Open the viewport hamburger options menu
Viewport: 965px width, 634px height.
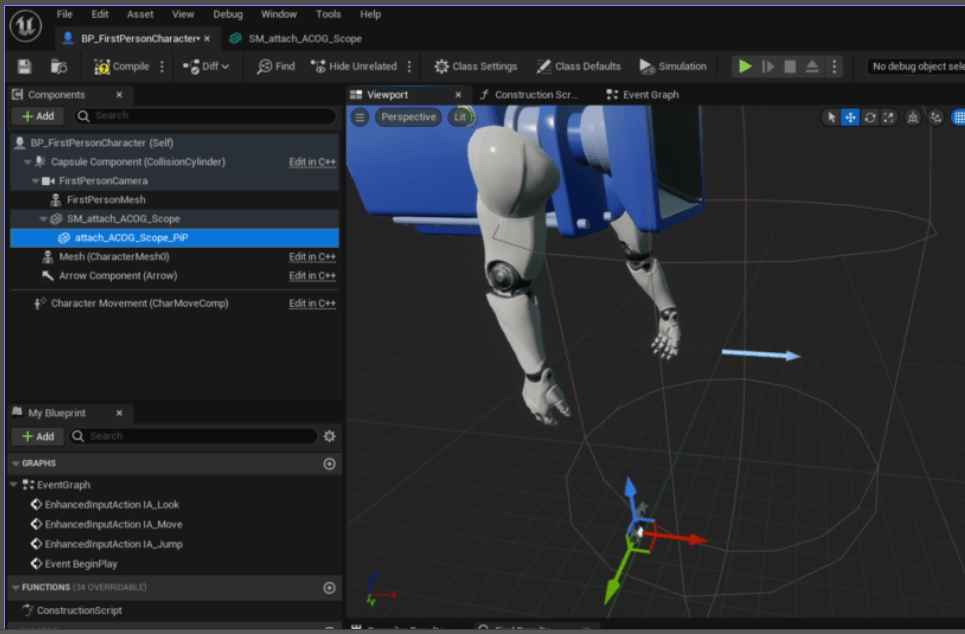[361, 117]
